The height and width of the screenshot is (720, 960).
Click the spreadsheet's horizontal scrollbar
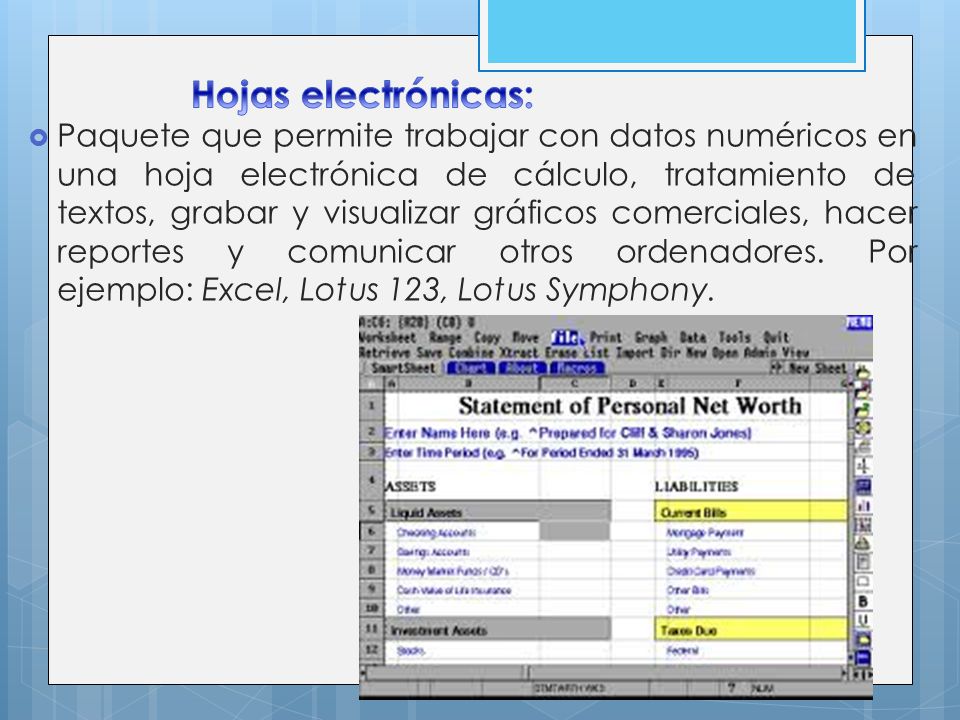tap(605, 673)
